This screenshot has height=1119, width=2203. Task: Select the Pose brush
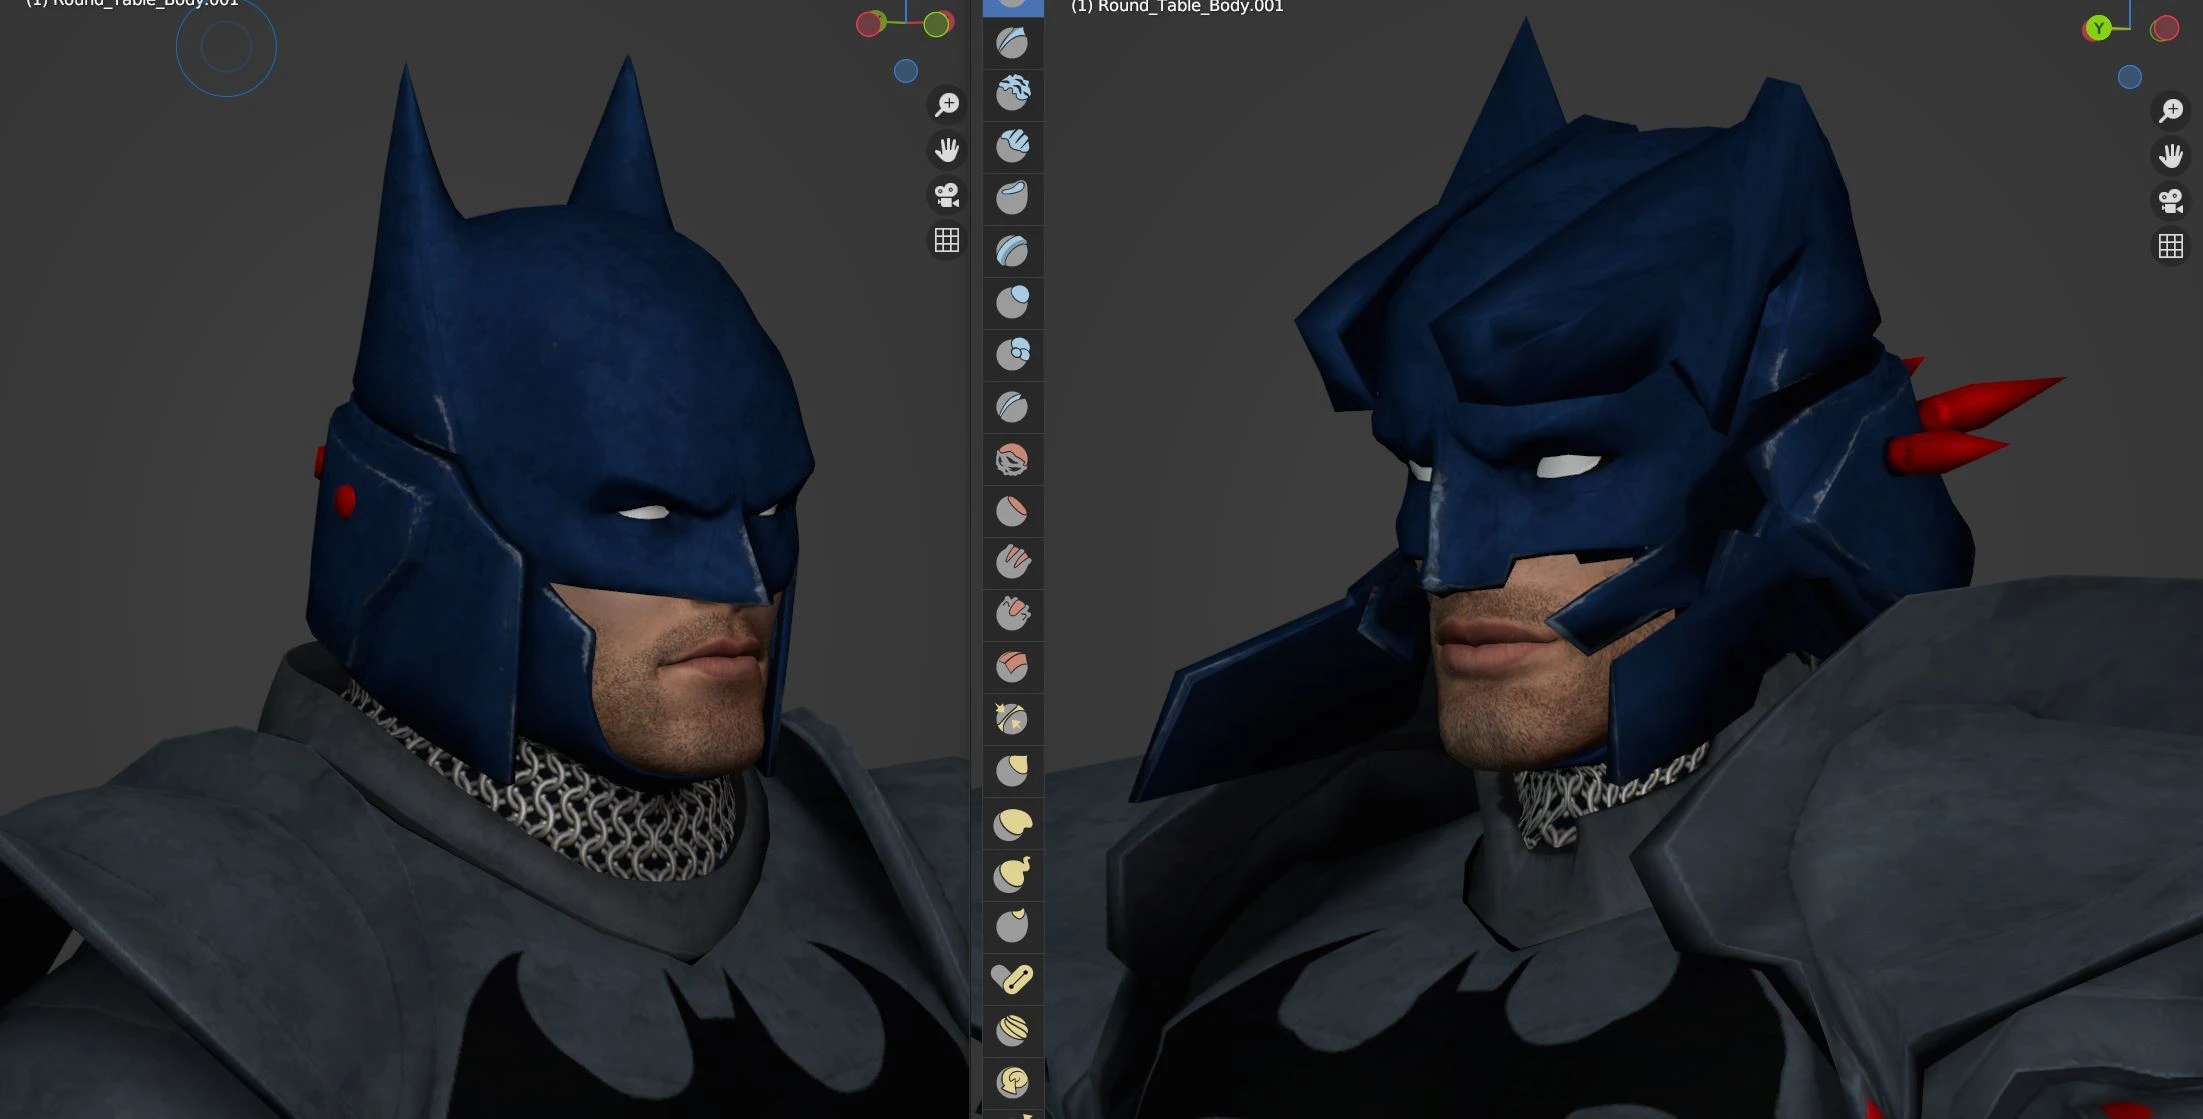click(1013, 977)
